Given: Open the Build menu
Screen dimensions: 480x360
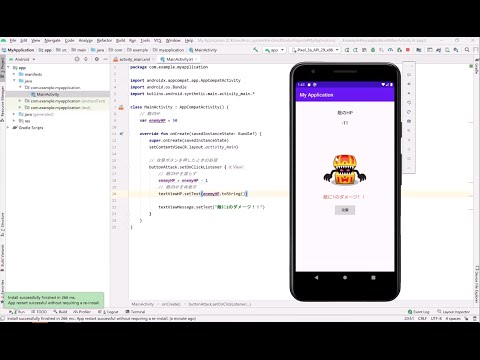Looking at the screenshot, I should [120, 40].
